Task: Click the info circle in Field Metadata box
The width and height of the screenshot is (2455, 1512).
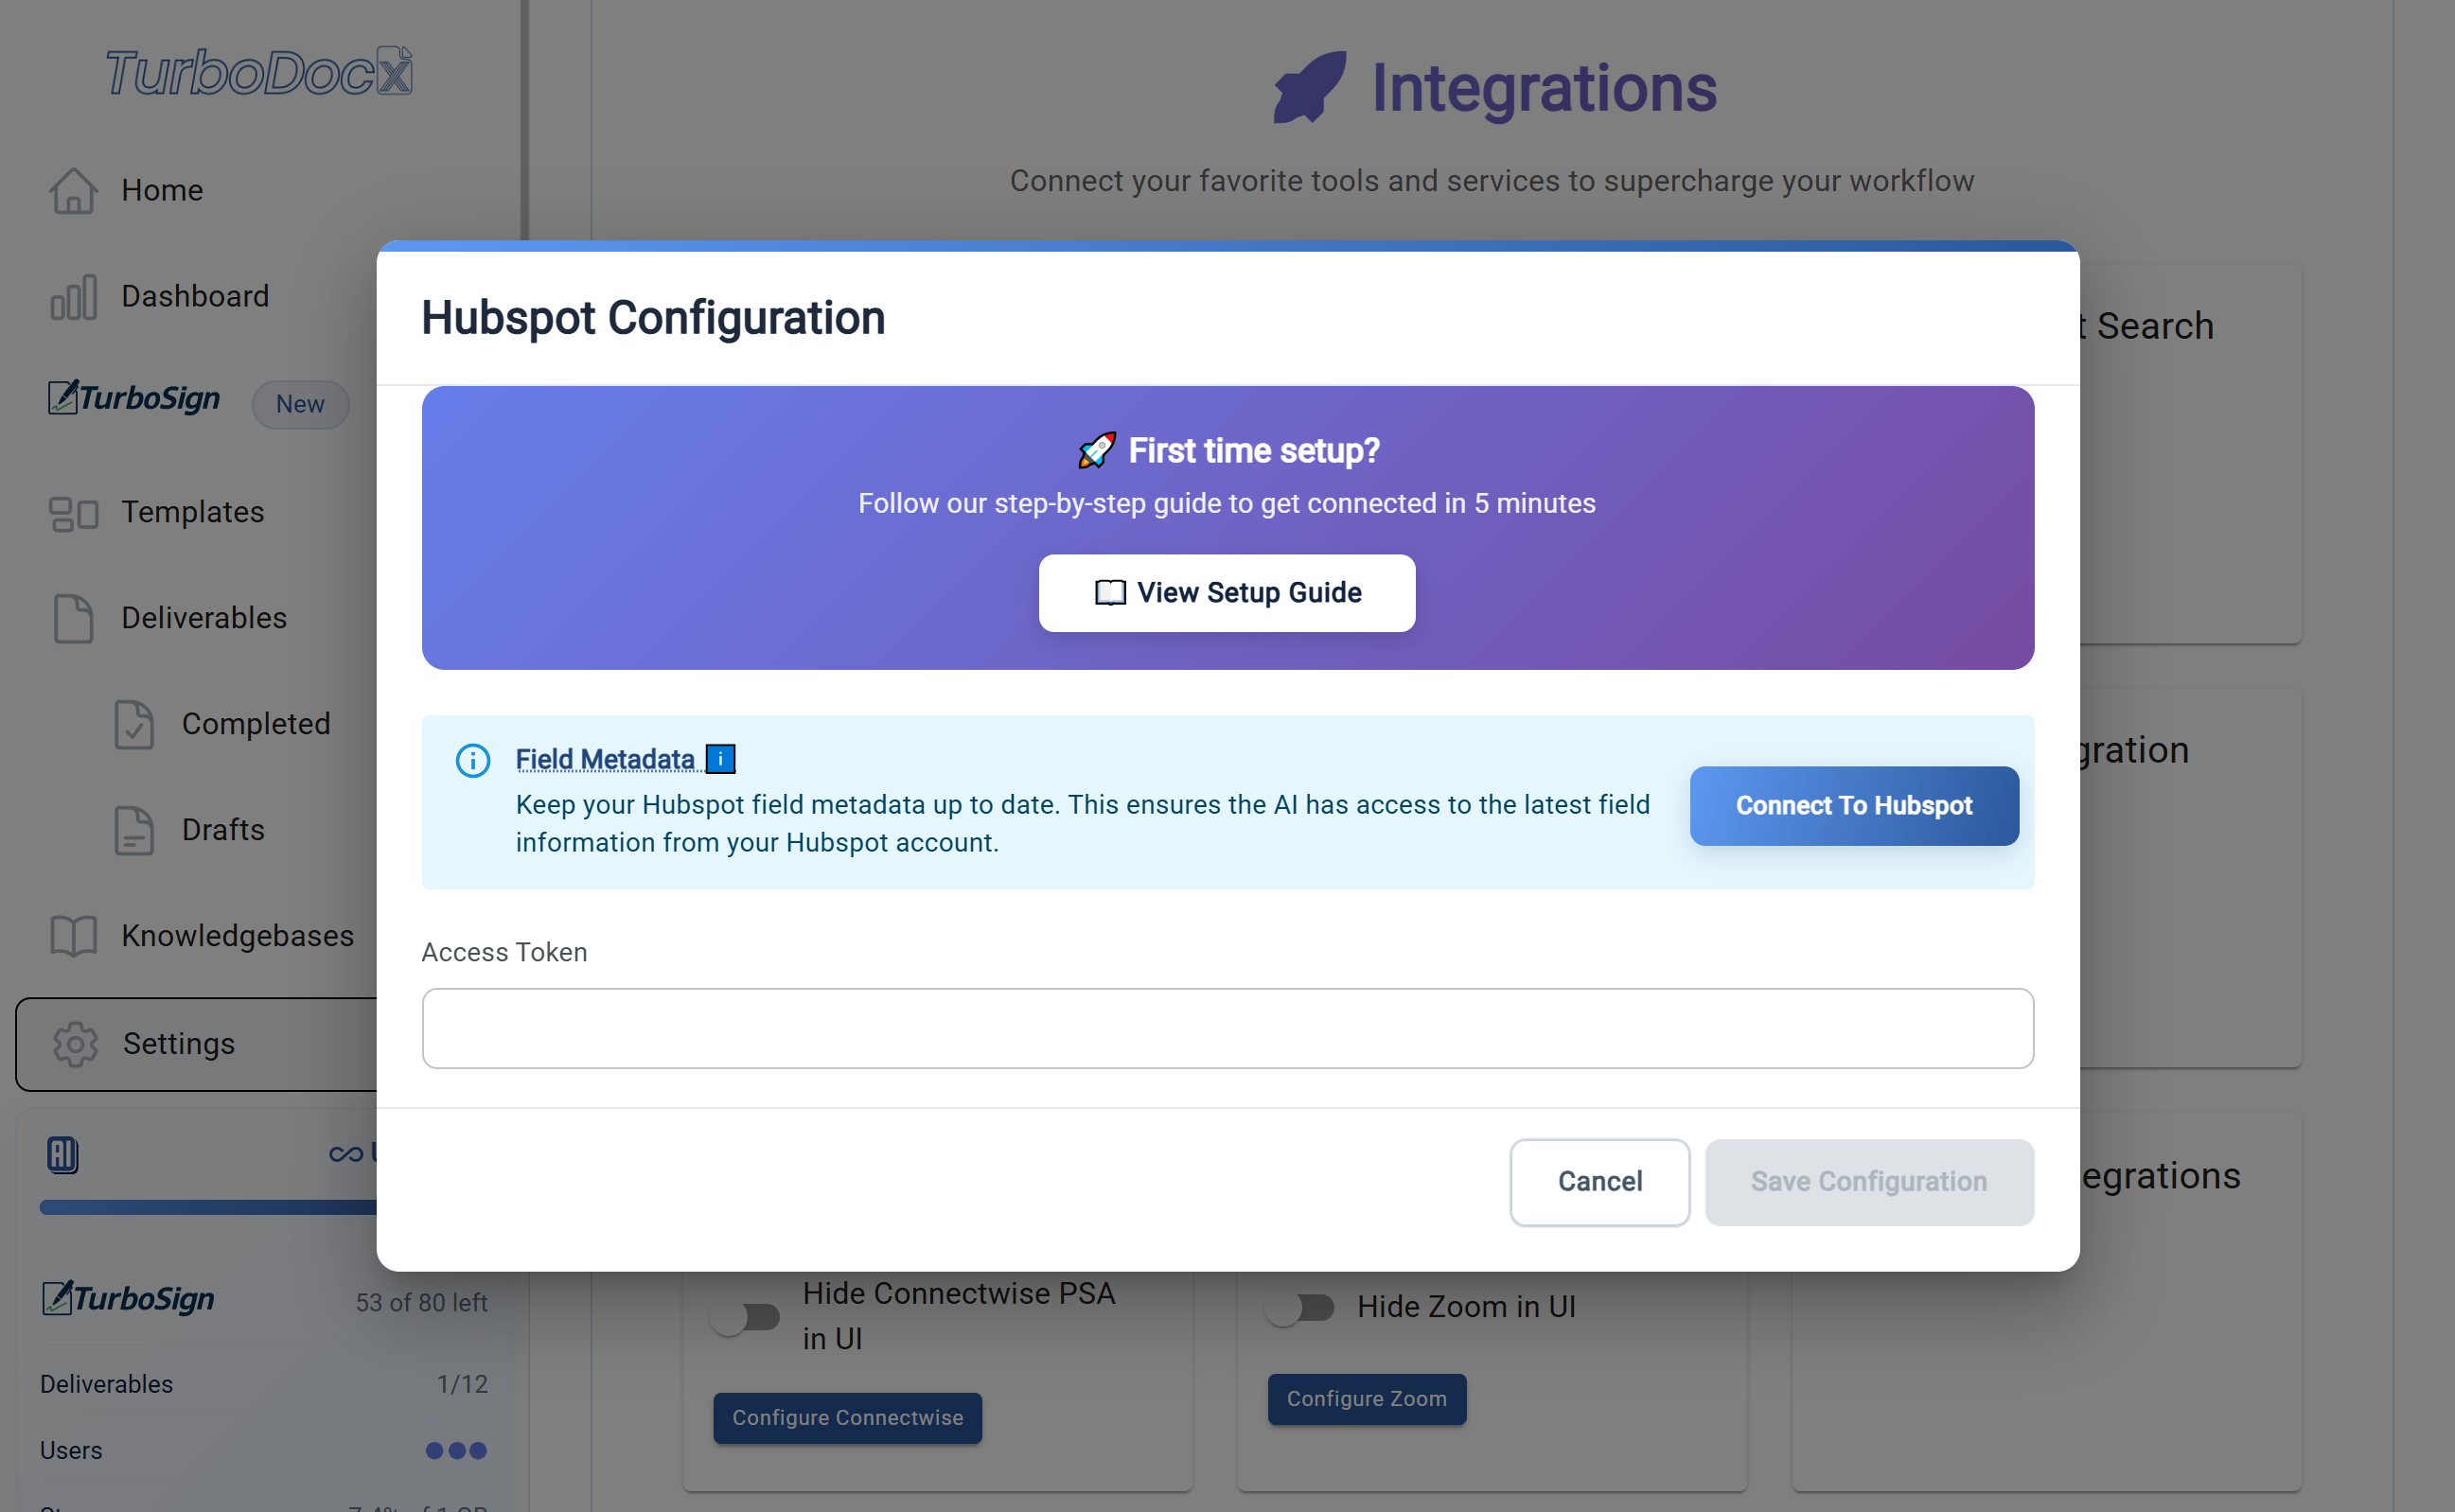Action: (473, 761)
